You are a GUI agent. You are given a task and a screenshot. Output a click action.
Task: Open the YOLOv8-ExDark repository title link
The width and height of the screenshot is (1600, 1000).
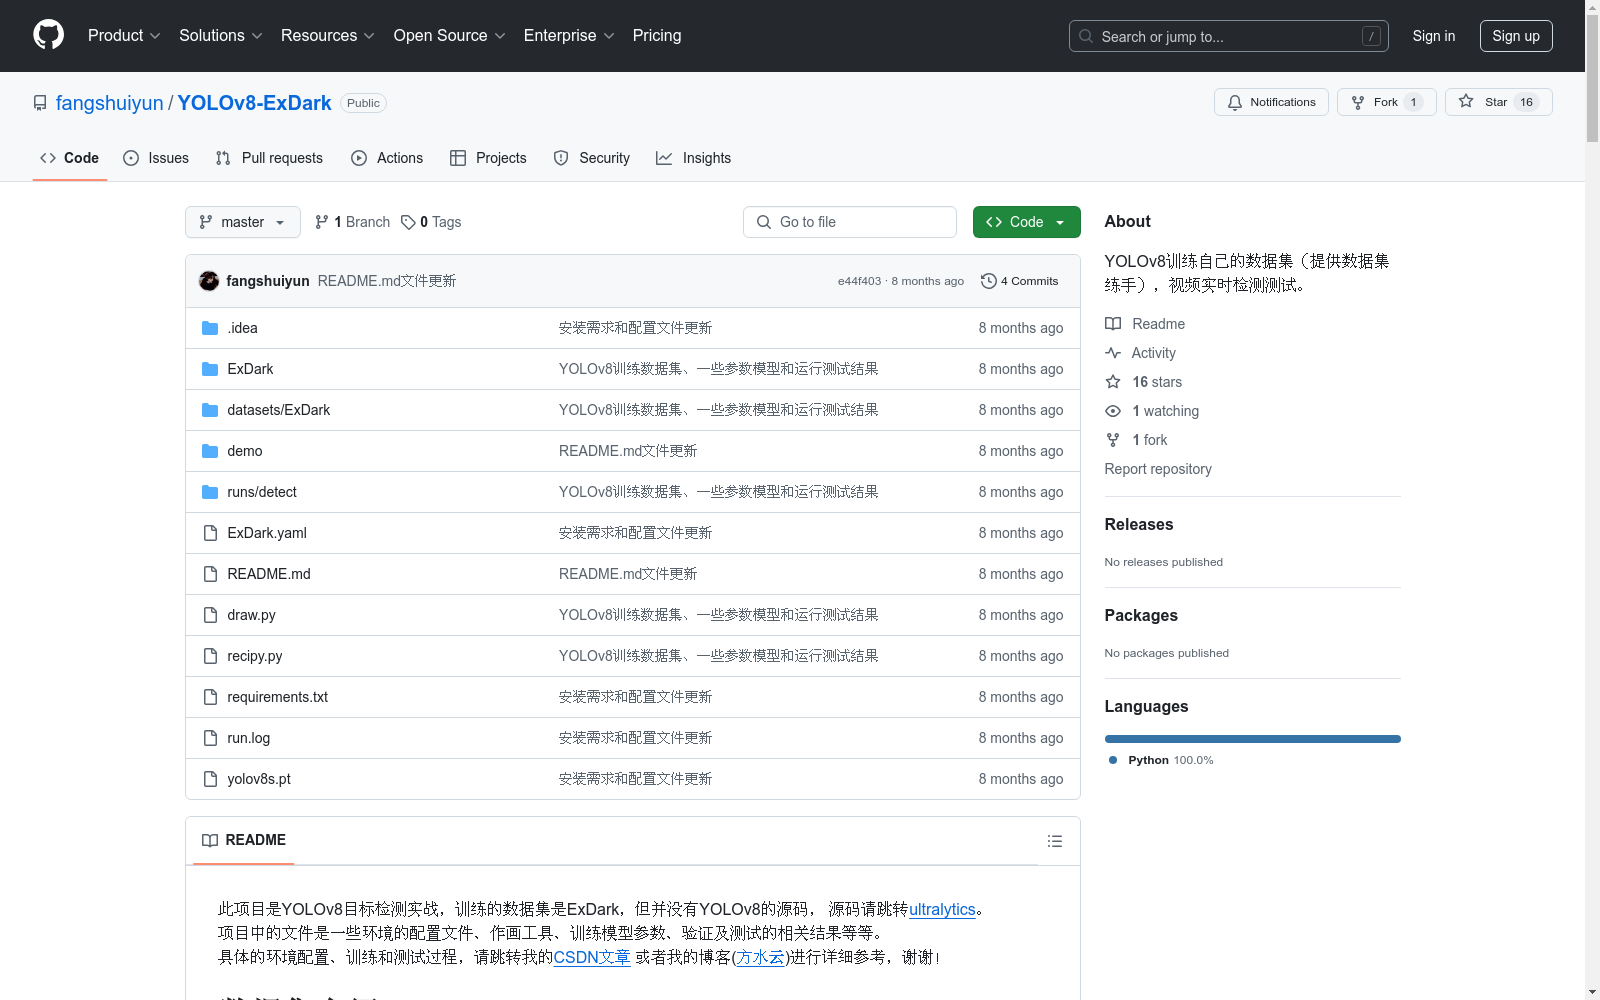(254, 103)
